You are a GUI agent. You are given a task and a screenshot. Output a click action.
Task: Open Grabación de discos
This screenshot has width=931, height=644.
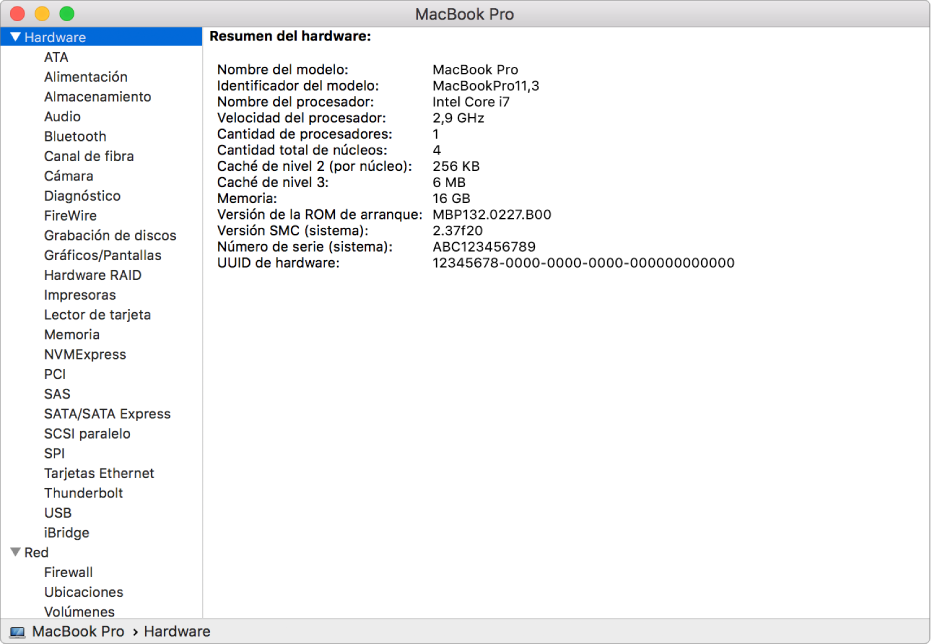point(110,236)
